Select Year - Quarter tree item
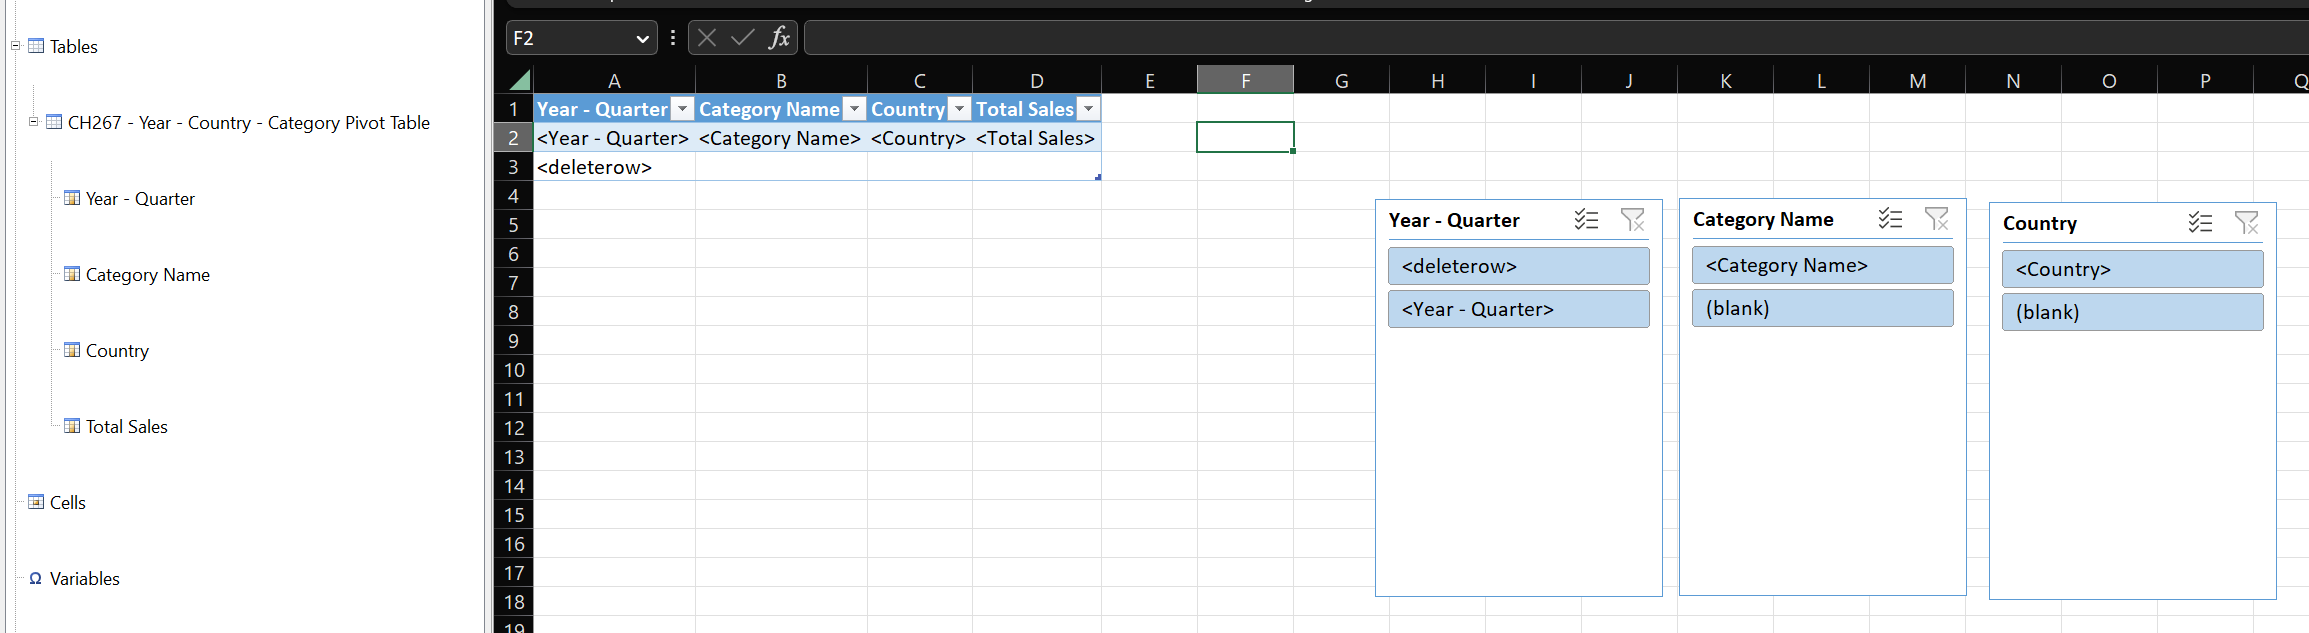 coord(140,198)
